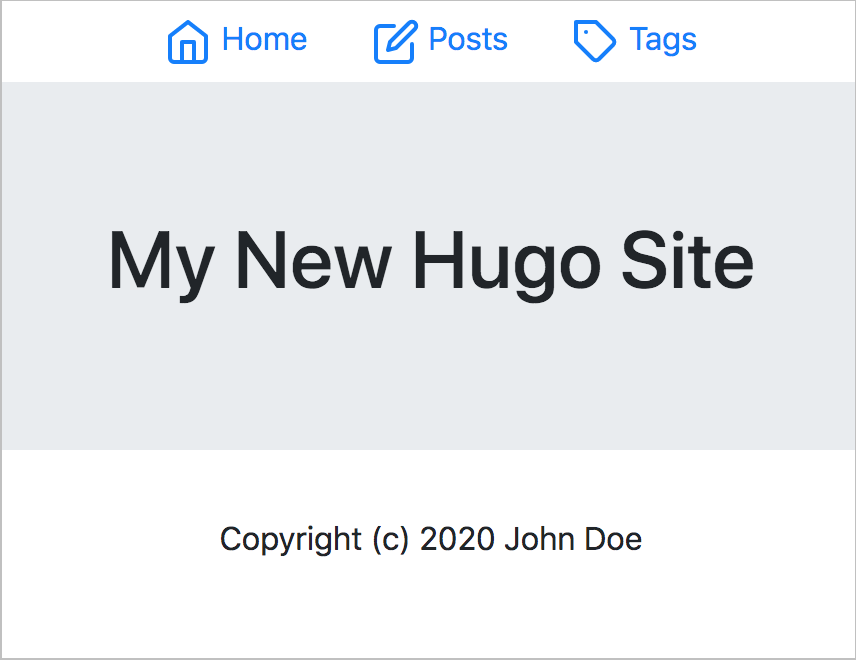The image size is (856, 660).
Task: Open the Tags navigation link text
Action: pos(663,41)
